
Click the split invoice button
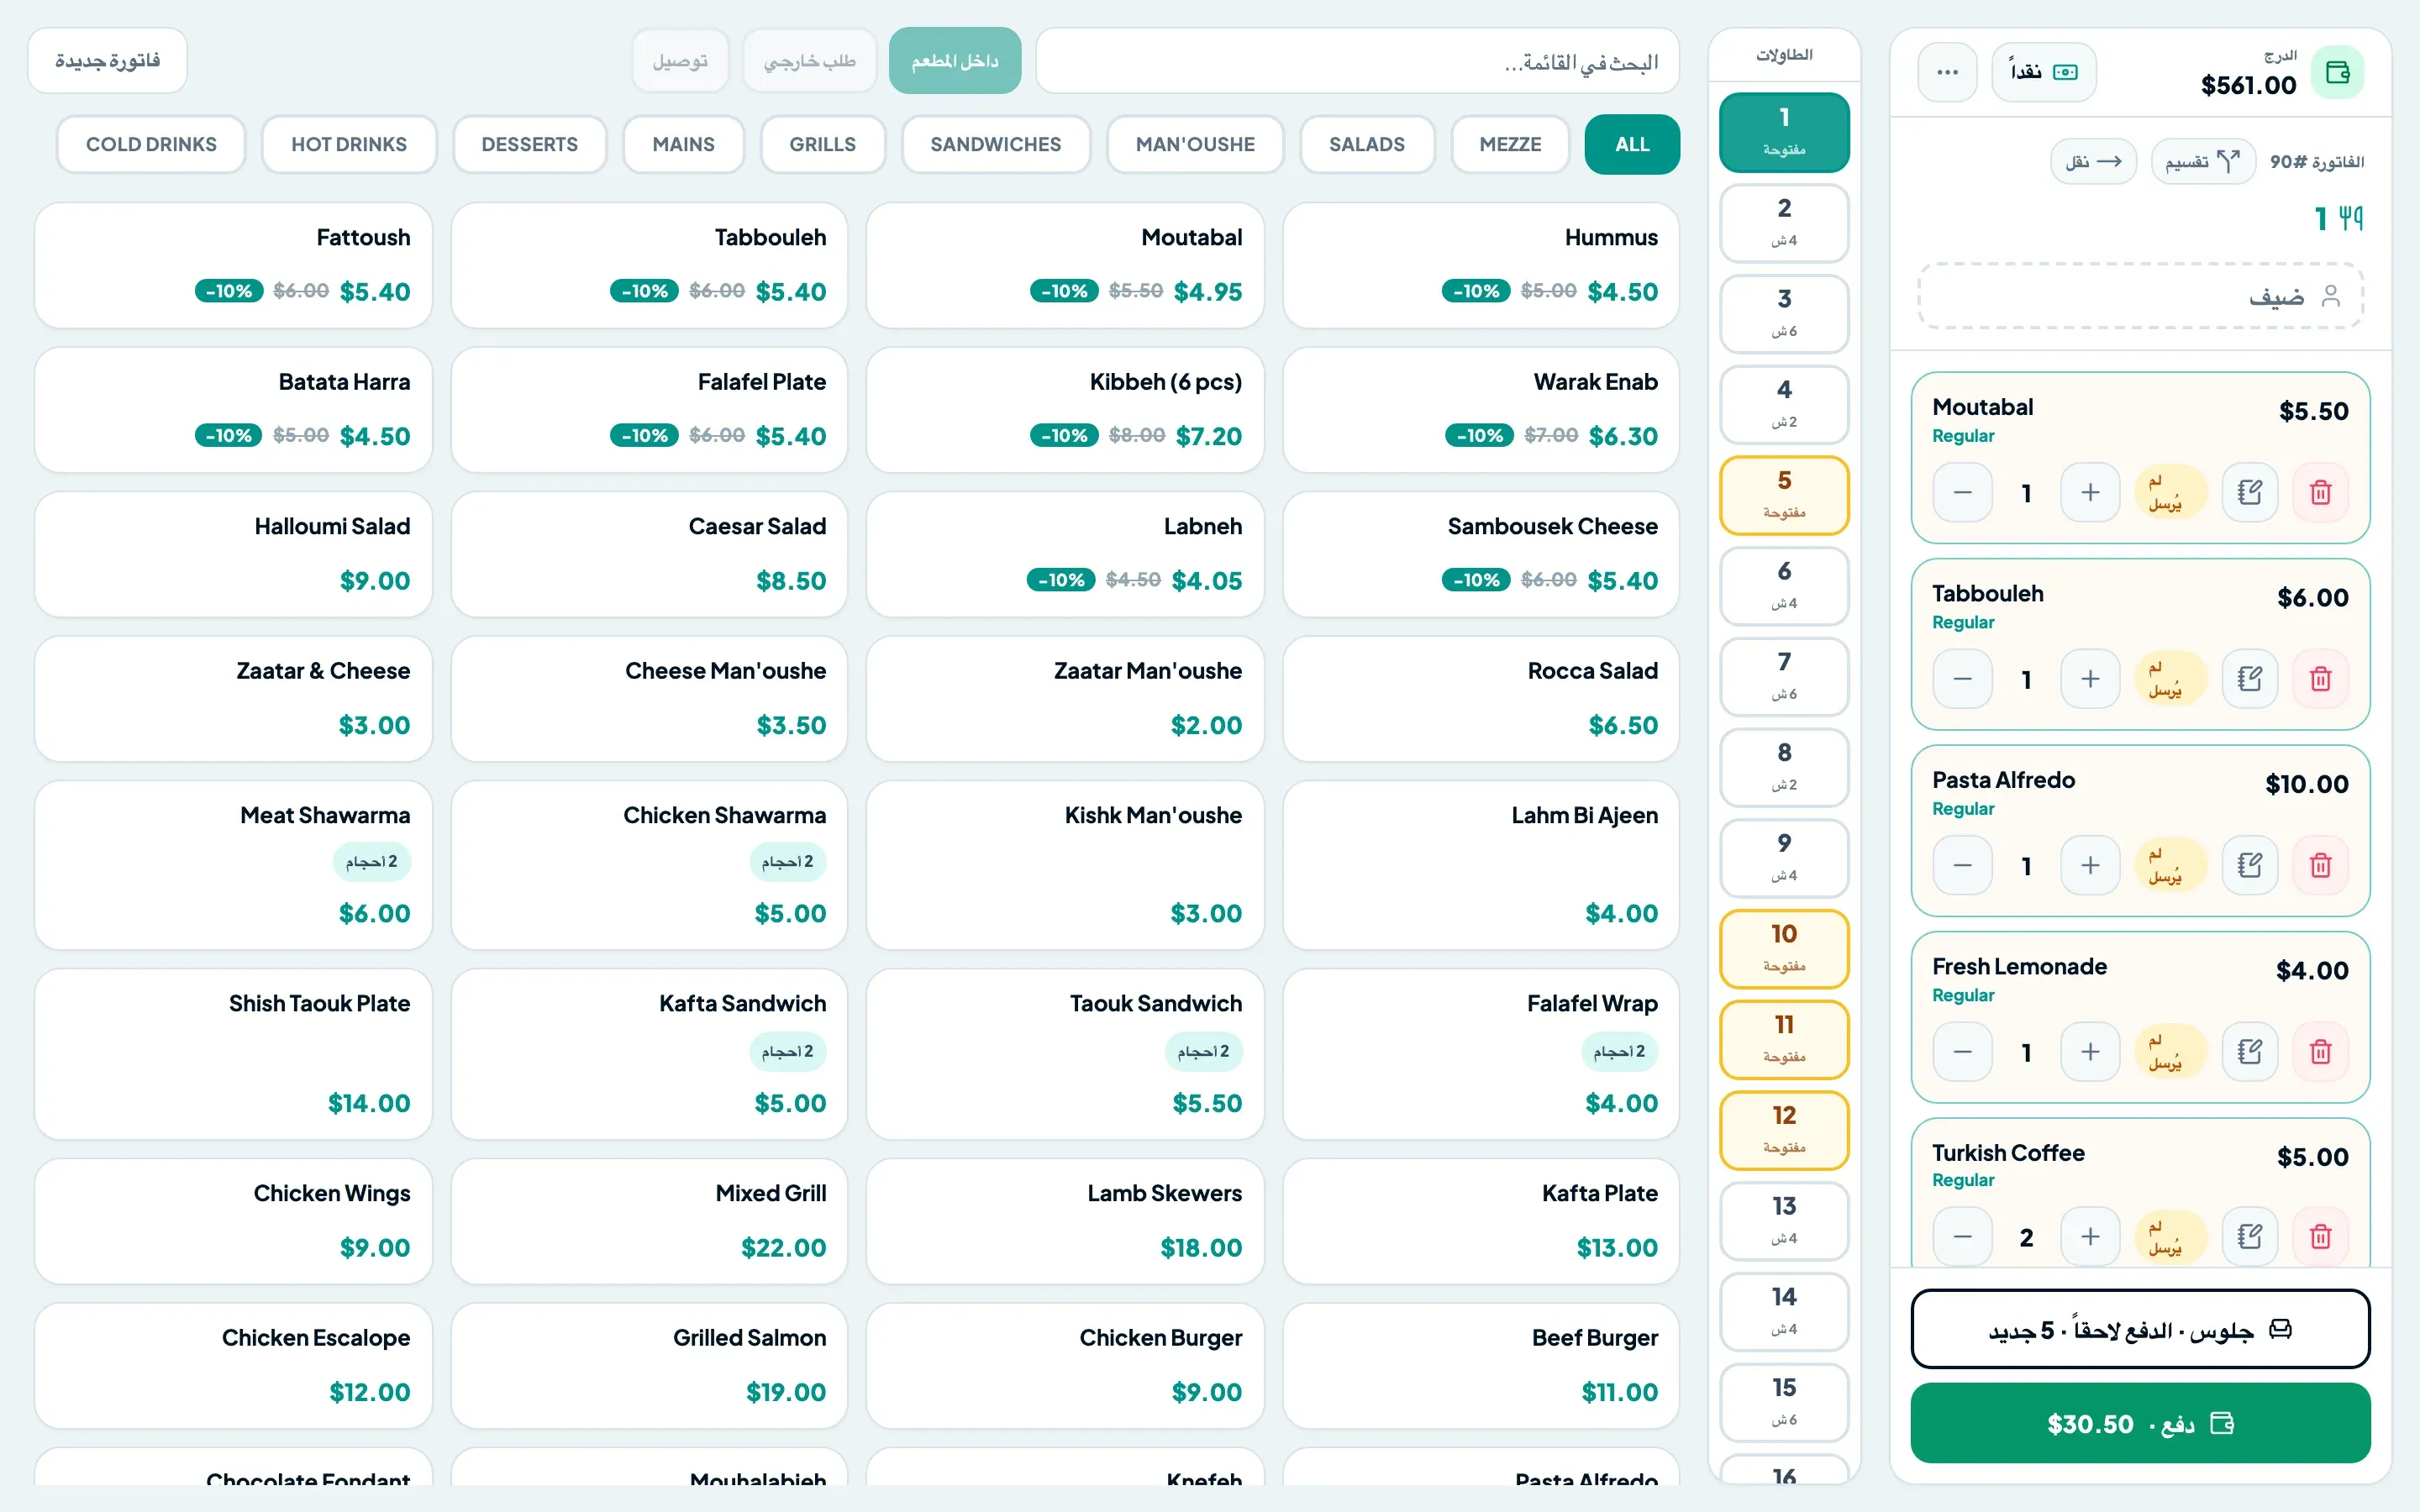[x=2203, y=161]
